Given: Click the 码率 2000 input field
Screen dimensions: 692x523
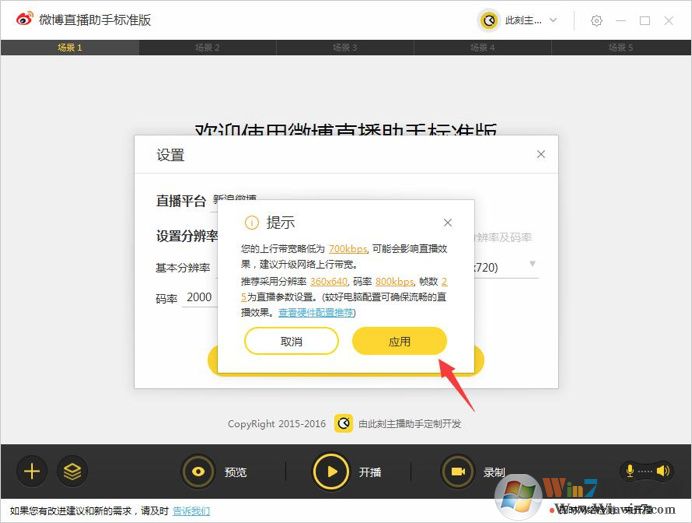Looking at the screenshot, I should (199, 297).
